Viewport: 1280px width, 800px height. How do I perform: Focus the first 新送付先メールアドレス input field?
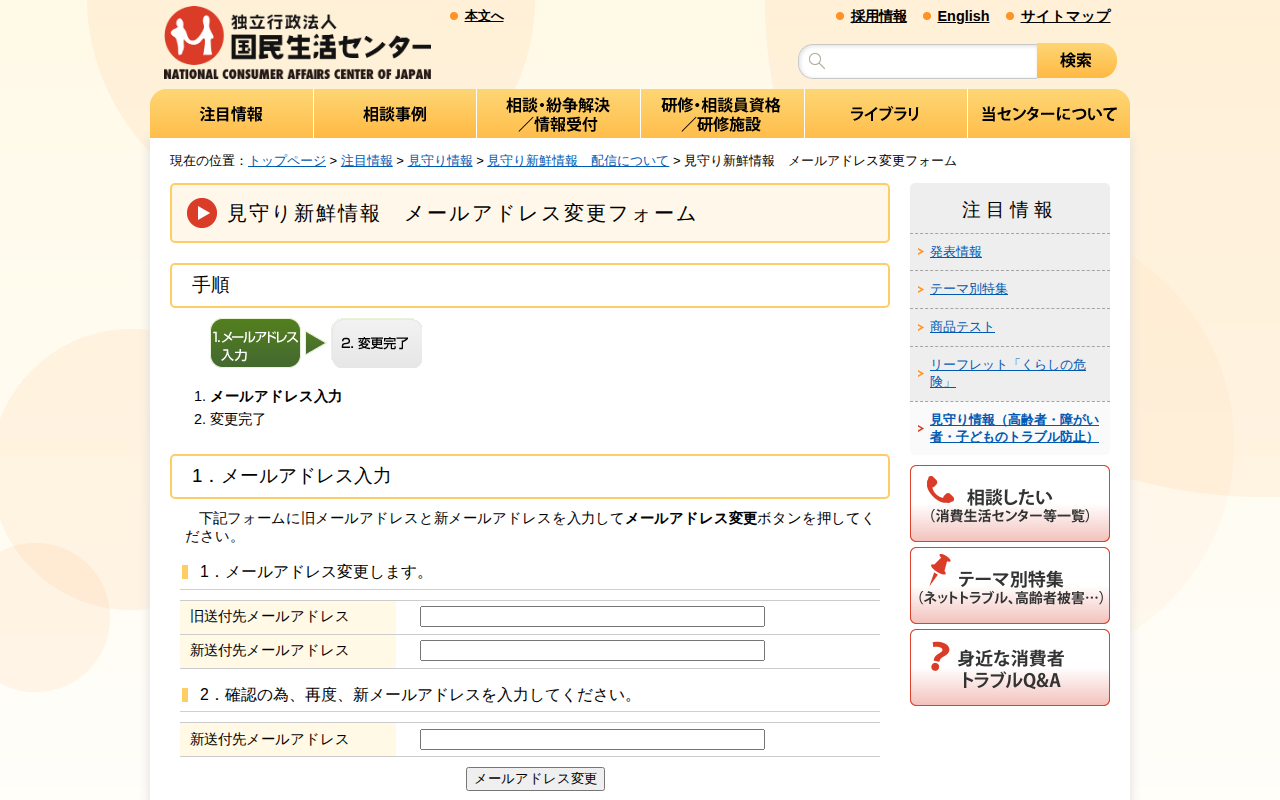point(592,651)
